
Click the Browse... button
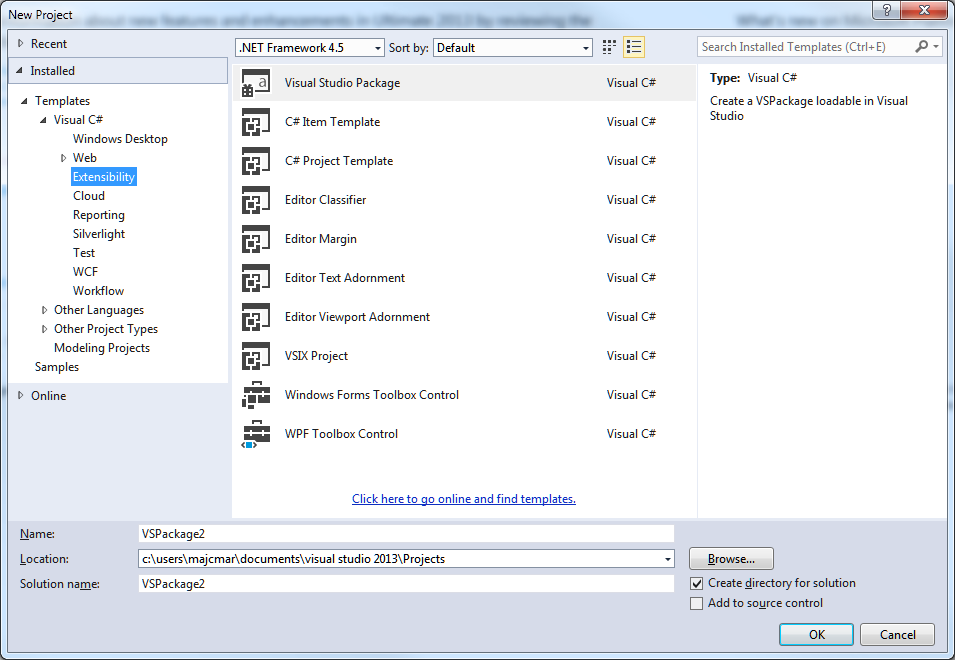731,559
